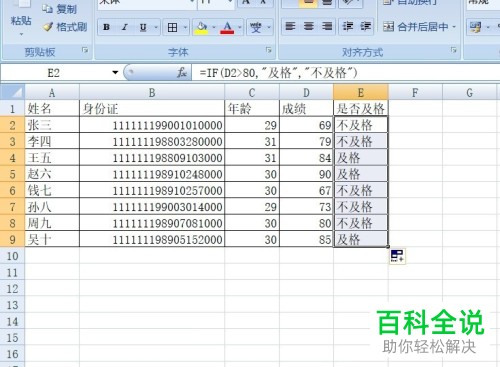The image size is (500, 367).
Task: Click the Name Box showing E2
Action: tap(54, 73)
